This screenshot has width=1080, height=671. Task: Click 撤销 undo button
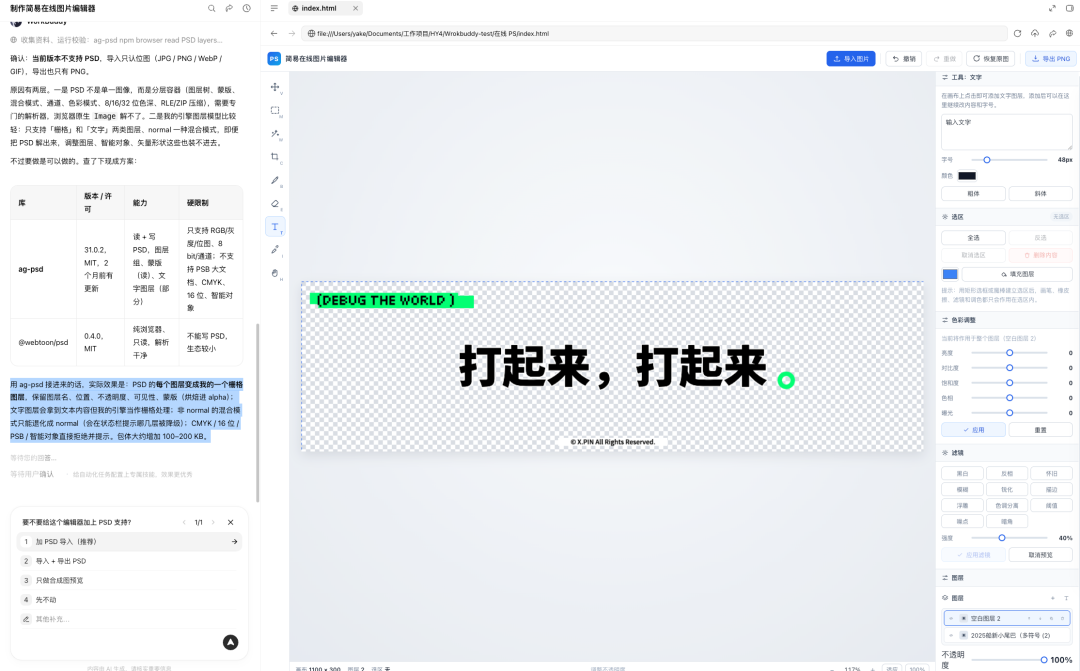click(x=904, y=59)
